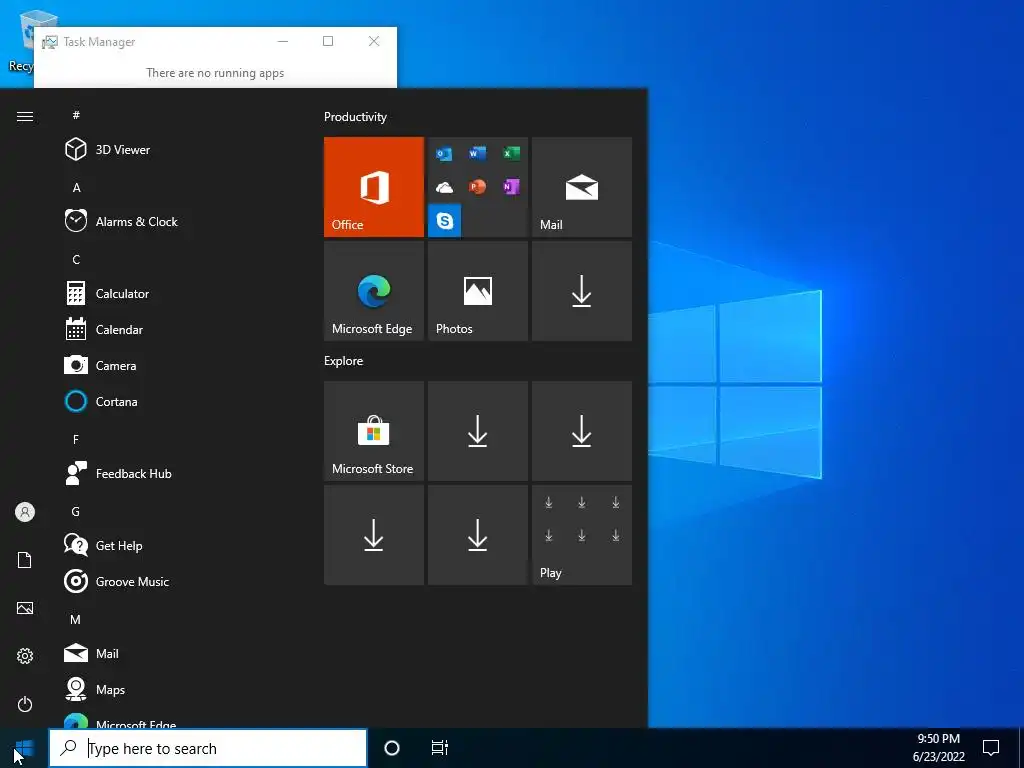
Task: Click the download tile right of Microsoft Store
Action: click(x=477, y=431)
